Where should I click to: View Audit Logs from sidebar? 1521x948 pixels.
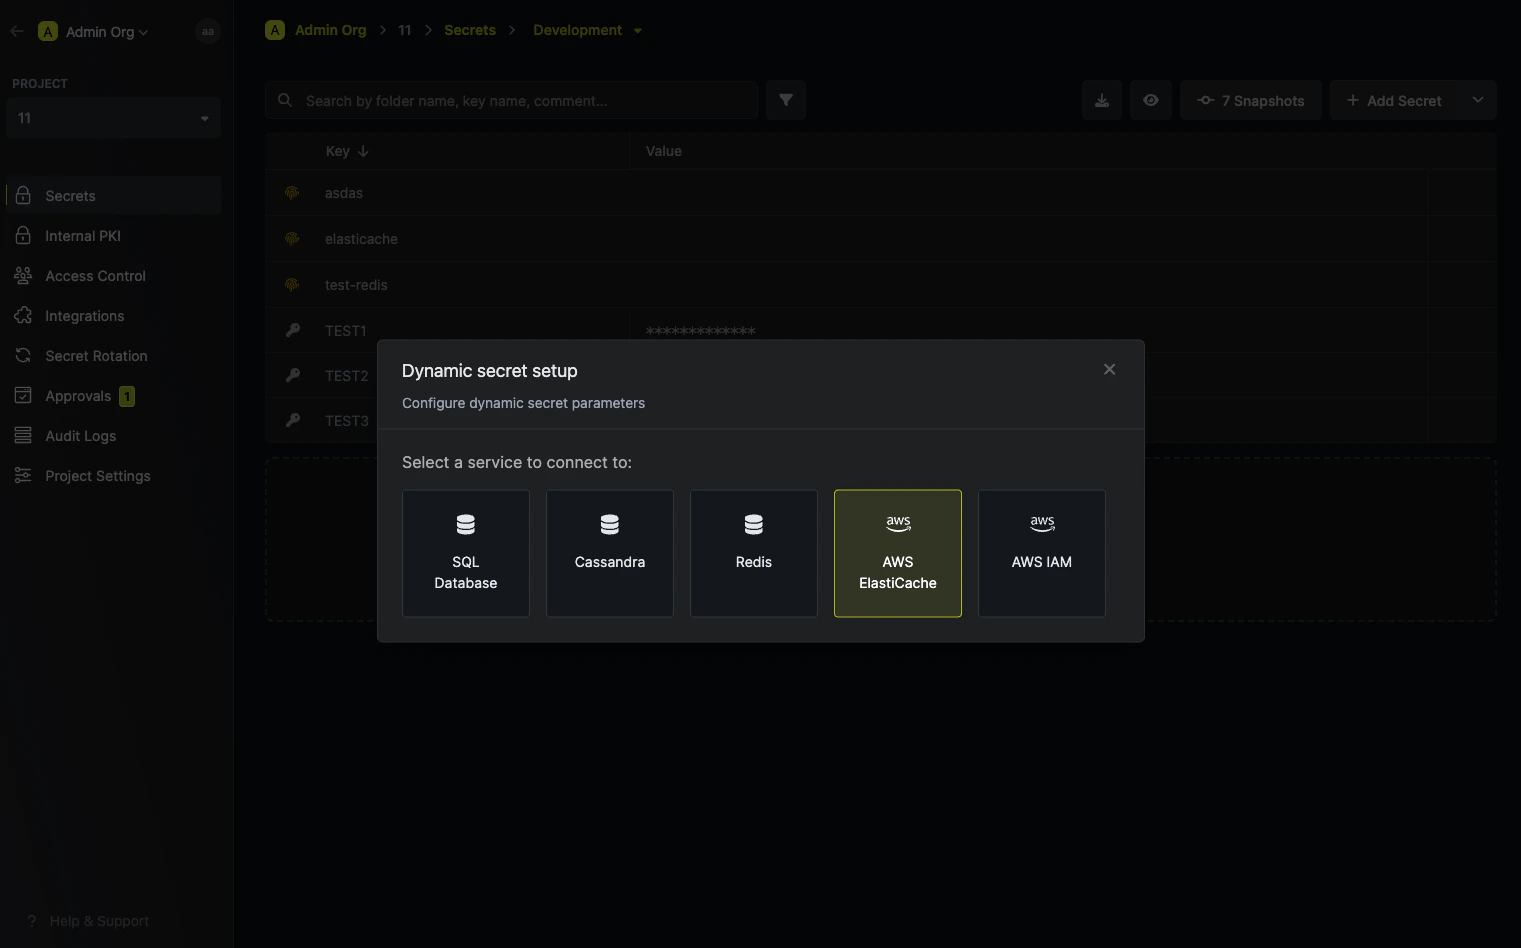point(113,435)
